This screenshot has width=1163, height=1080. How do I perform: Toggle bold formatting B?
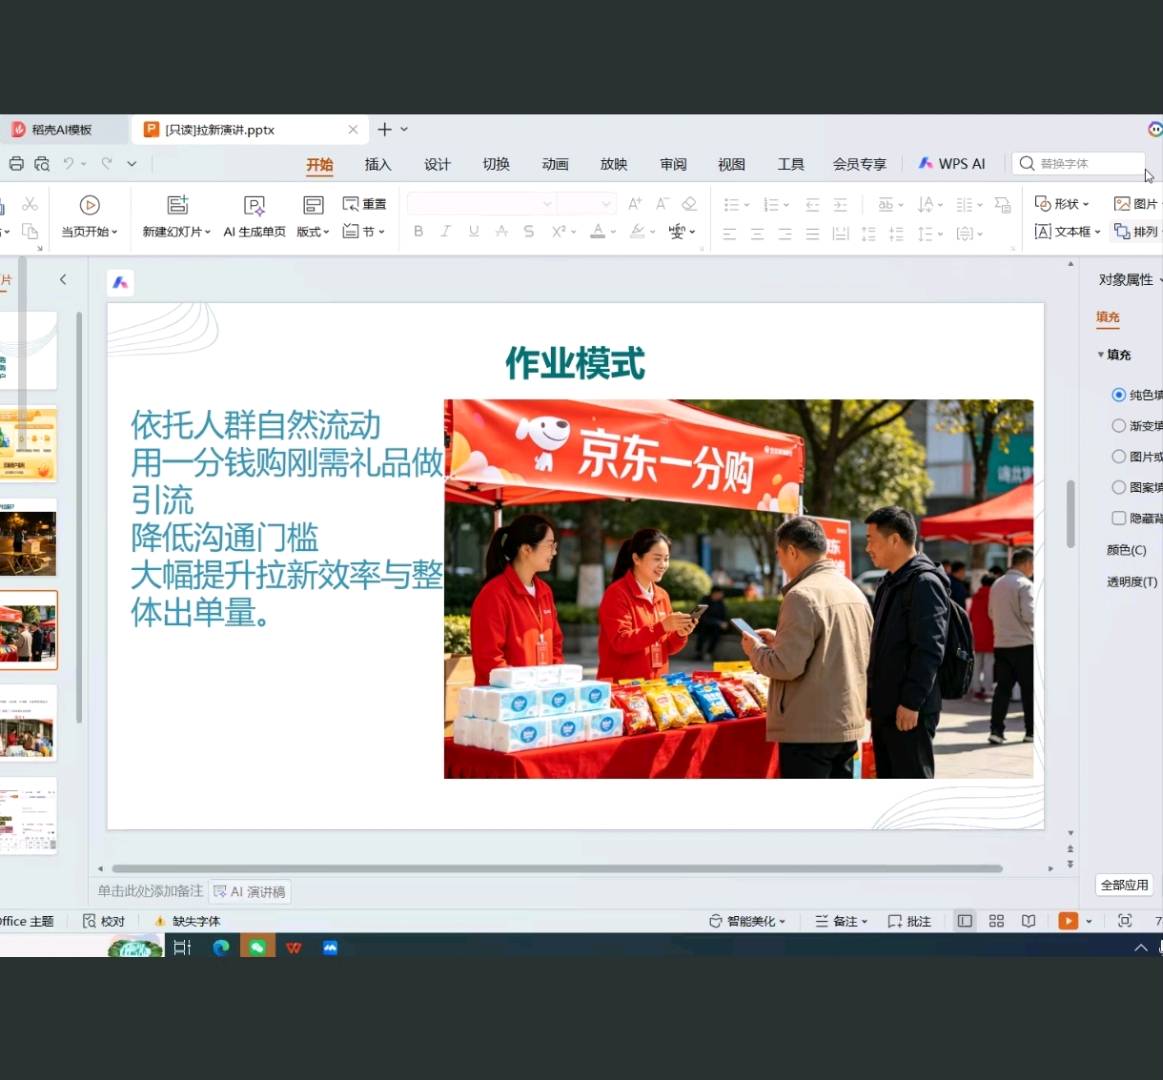[x=418, y=231]
